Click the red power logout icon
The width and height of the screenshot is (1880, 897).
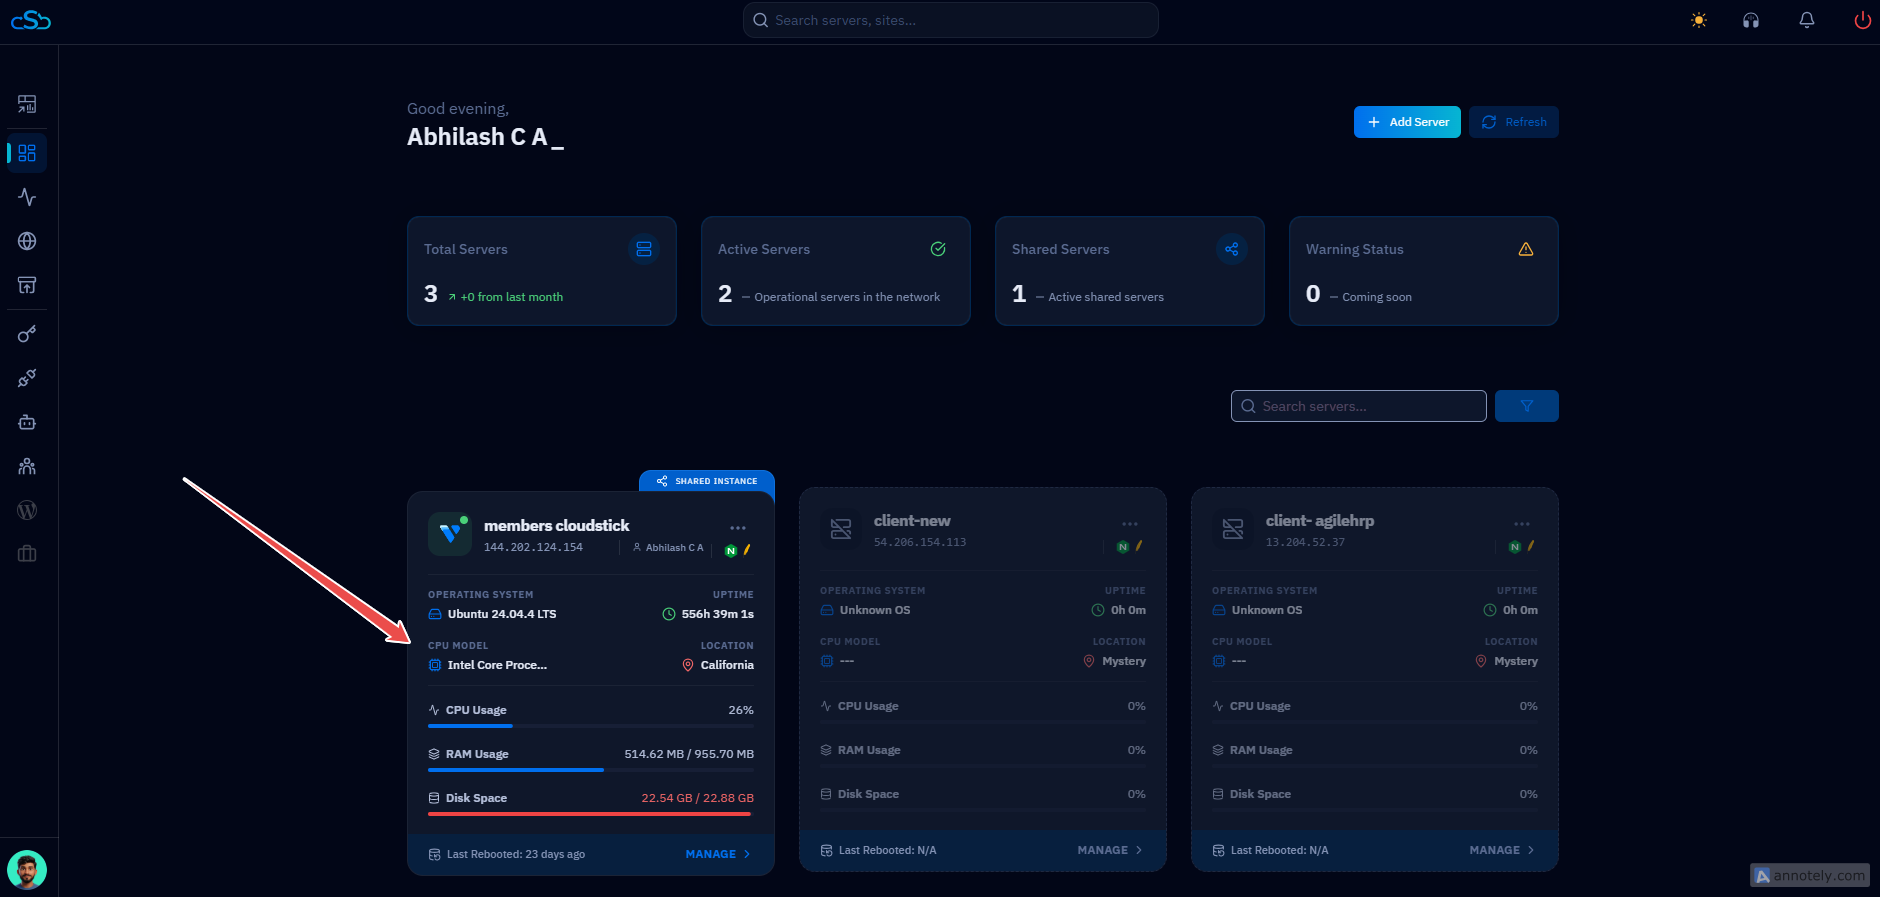coord(1862,20)
